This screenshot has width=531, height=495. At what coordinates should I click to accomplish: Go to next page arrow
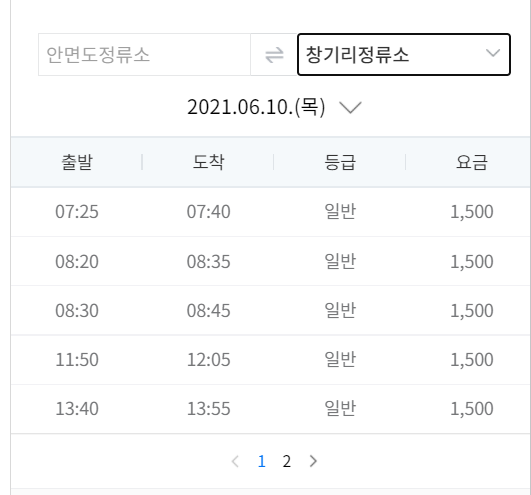point(313,461)
